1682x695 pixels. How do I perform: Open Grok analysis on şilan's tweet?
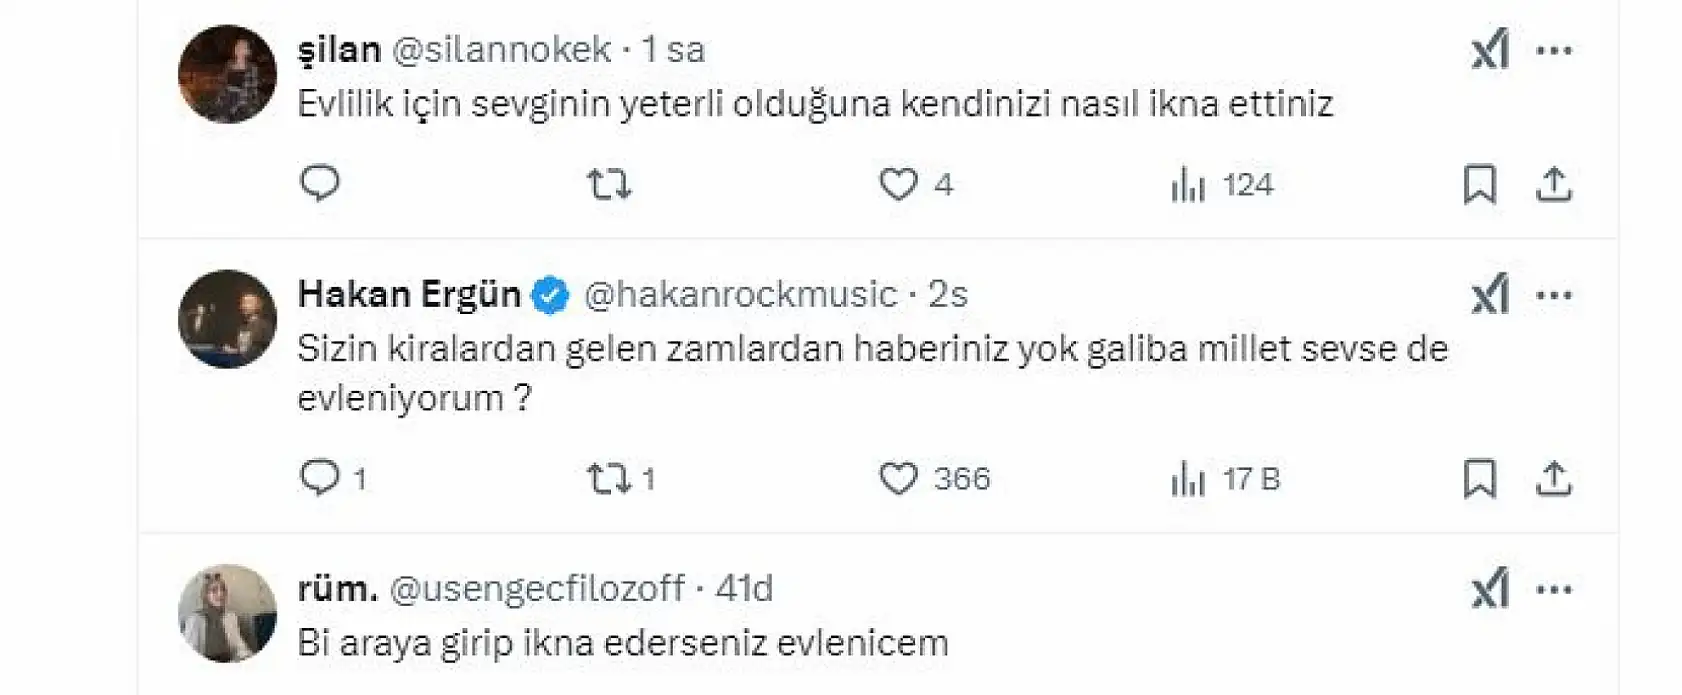1489,48
